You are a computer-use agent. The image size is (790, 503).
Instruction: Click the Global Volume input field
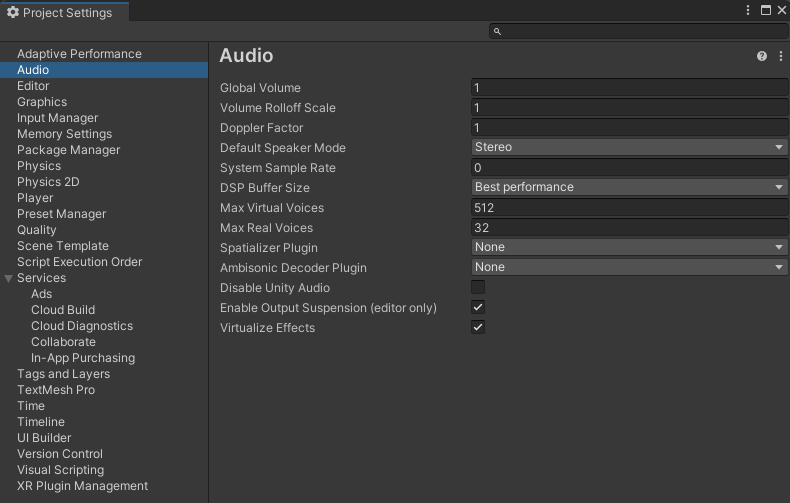[x=629, y=88]
